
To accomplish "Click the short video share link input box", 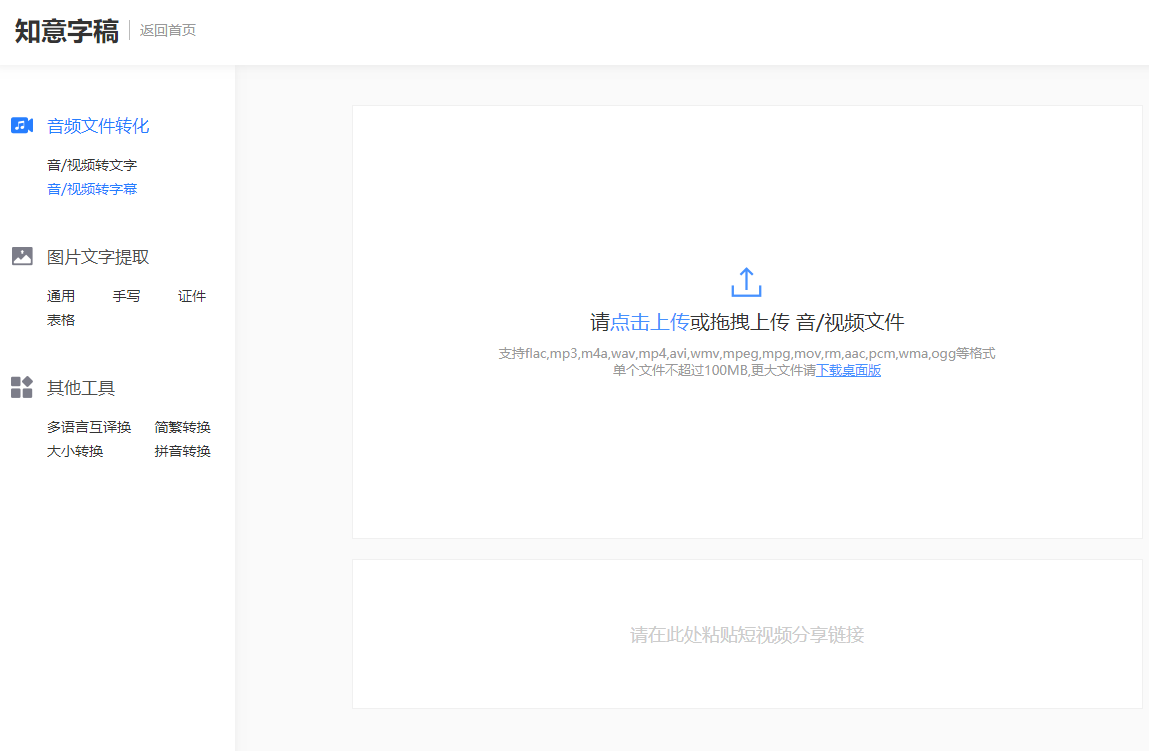I will point(746,633).
